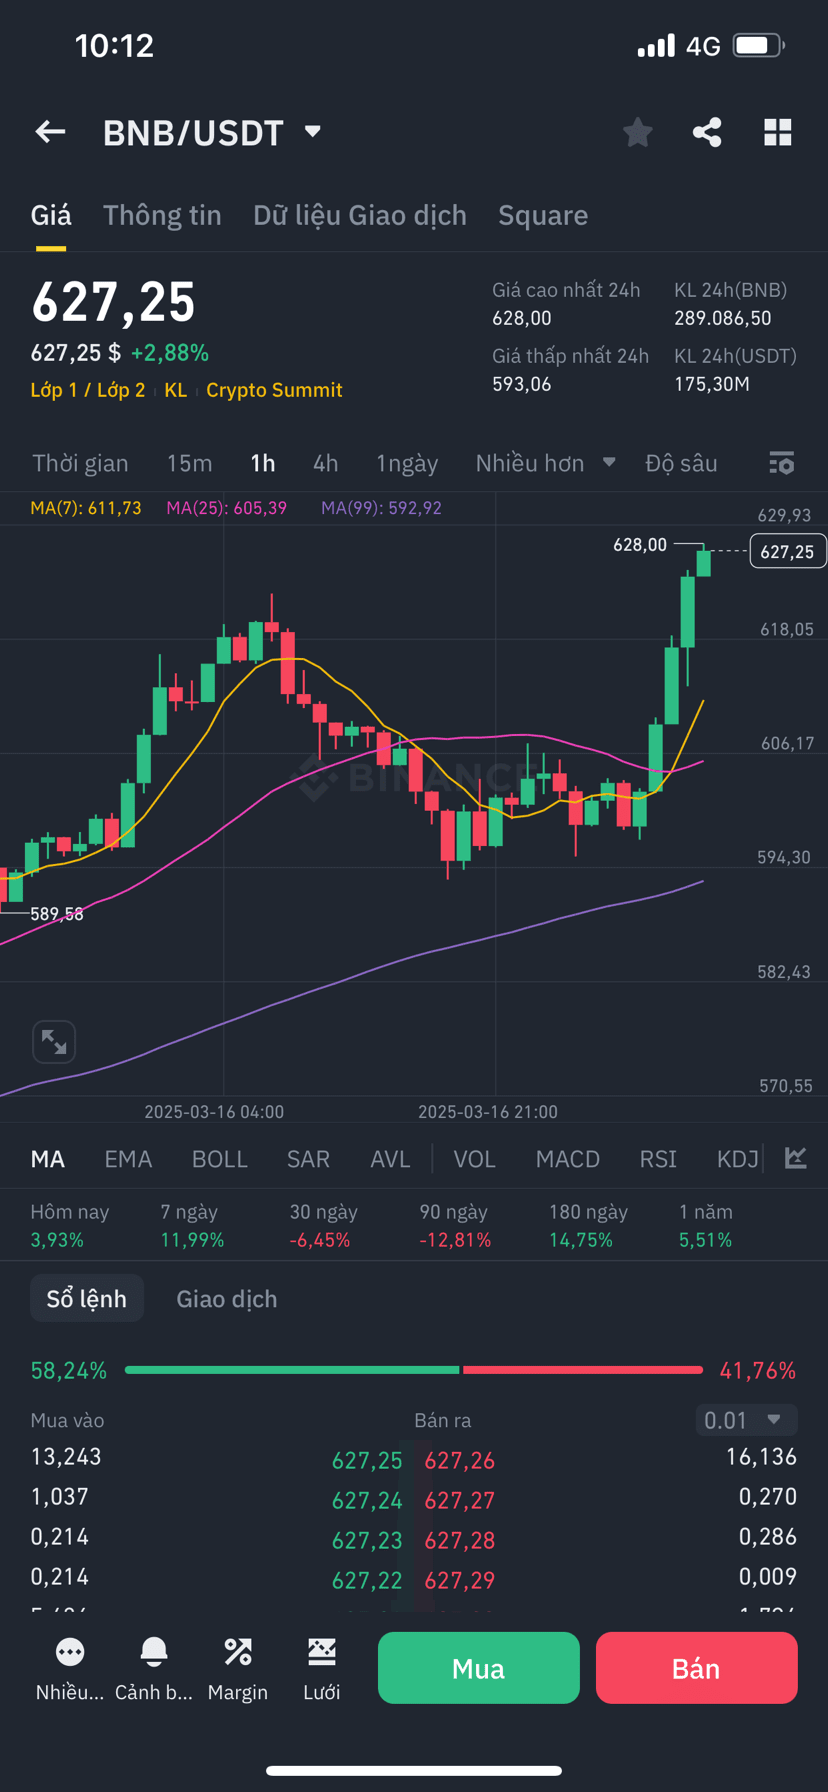
Task: Switch to the Thông tin tab
Action: [x=162, y=215]
